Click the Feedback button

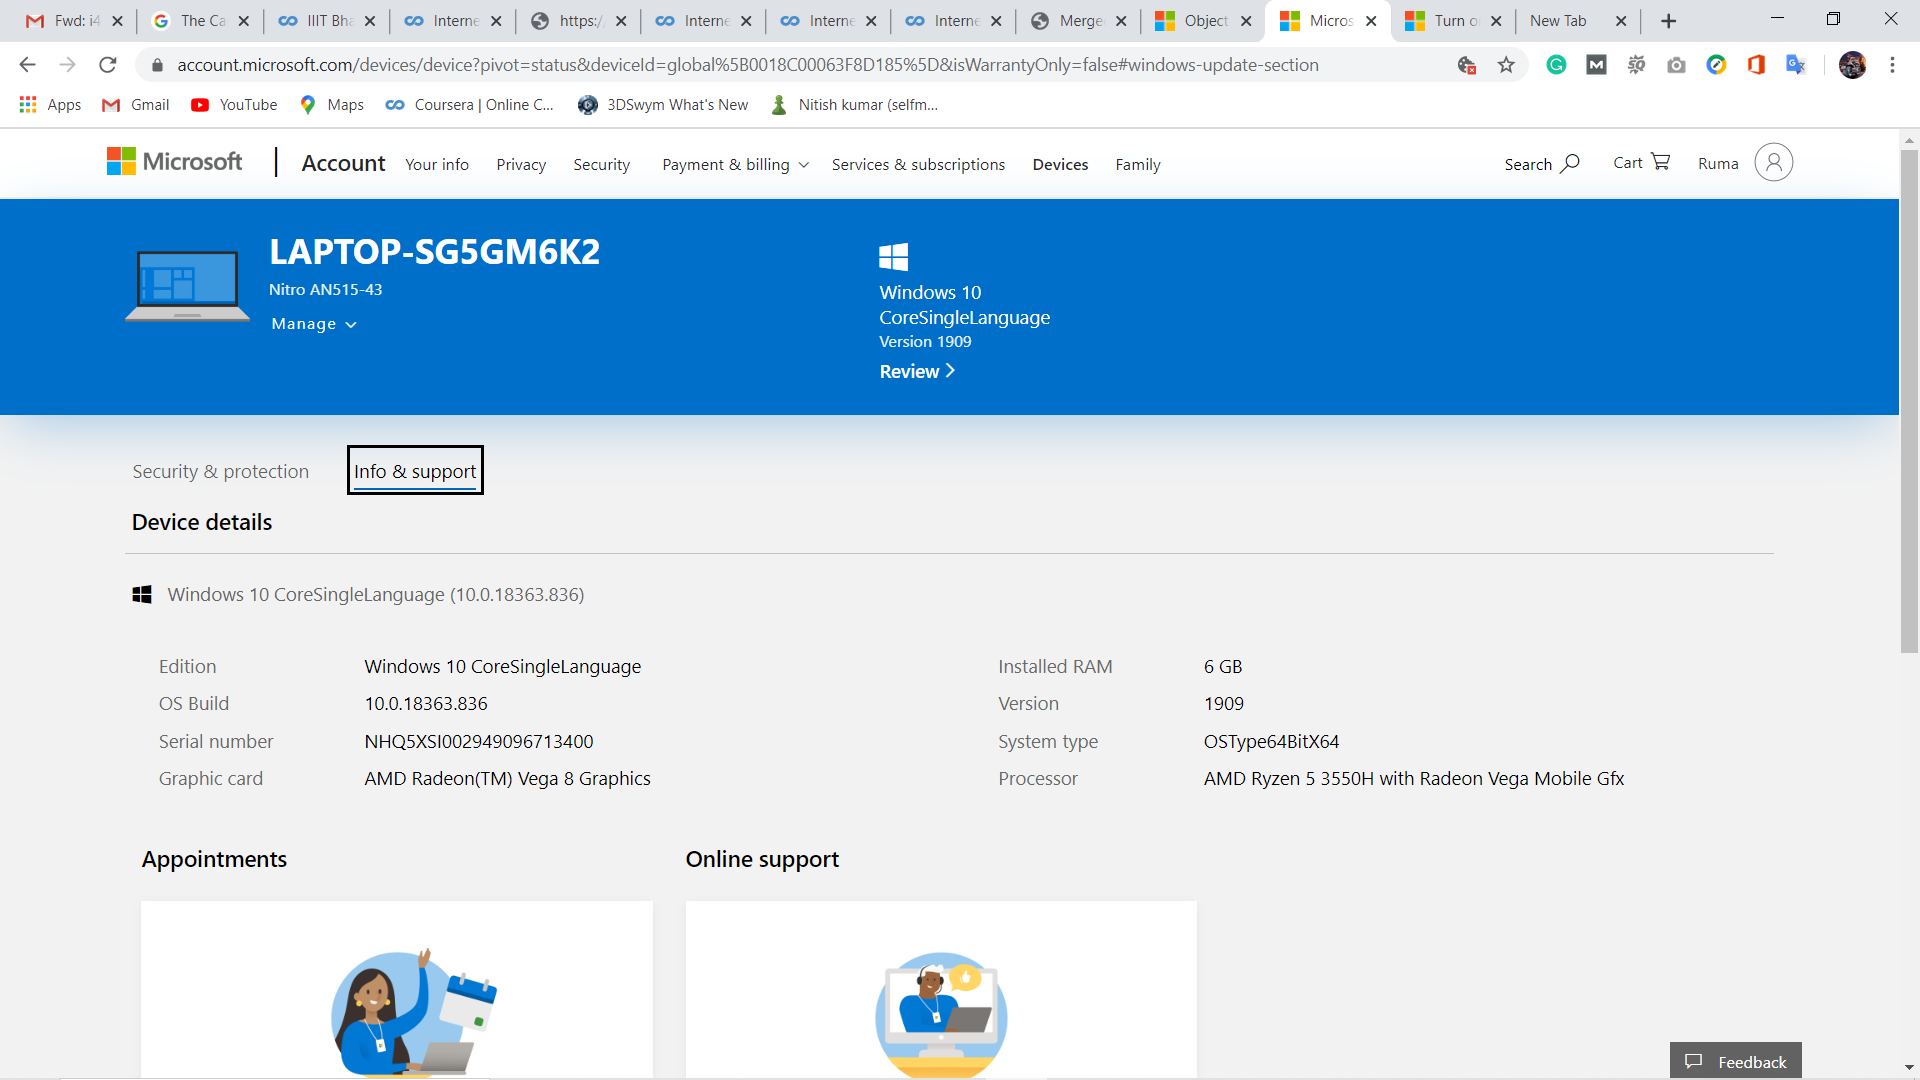coord(1735,1062)
